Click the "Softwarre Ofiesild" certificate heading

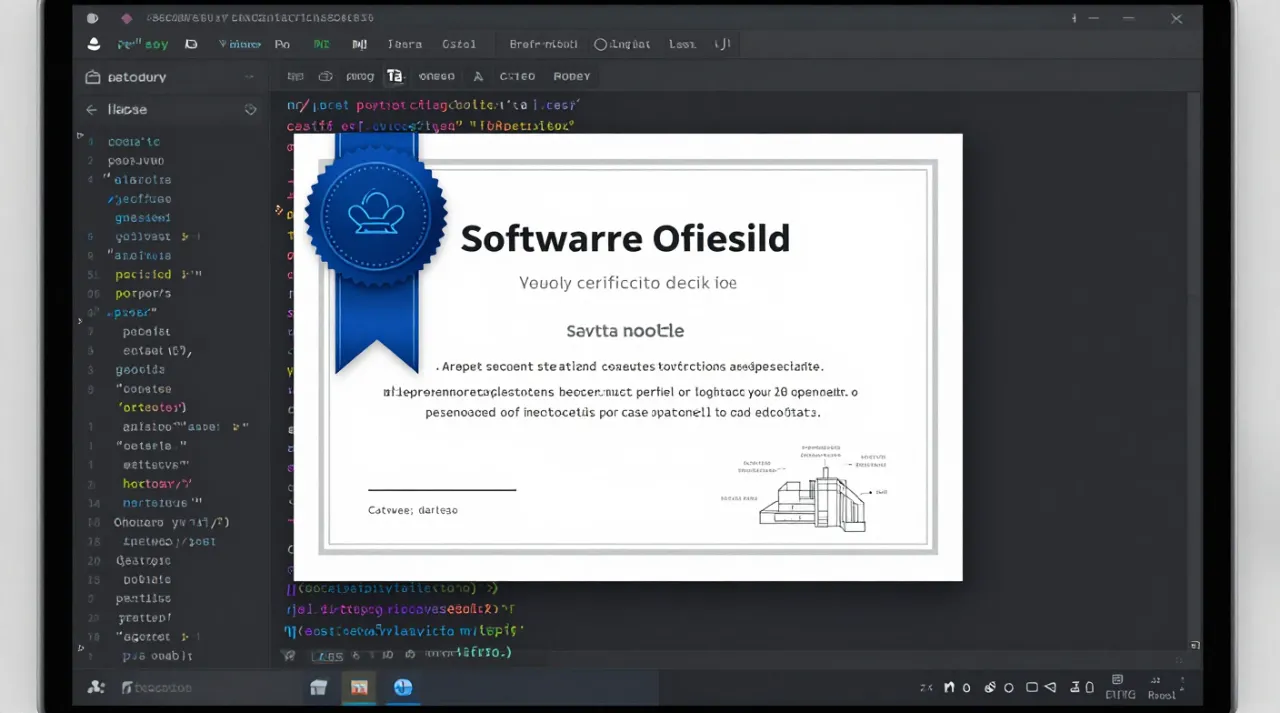(625, 238)
